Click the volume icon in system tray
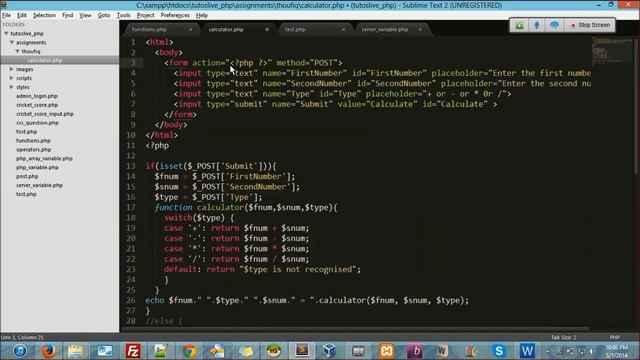The width and height of the screenshot is (640, 360). click(x=591, y=351)
